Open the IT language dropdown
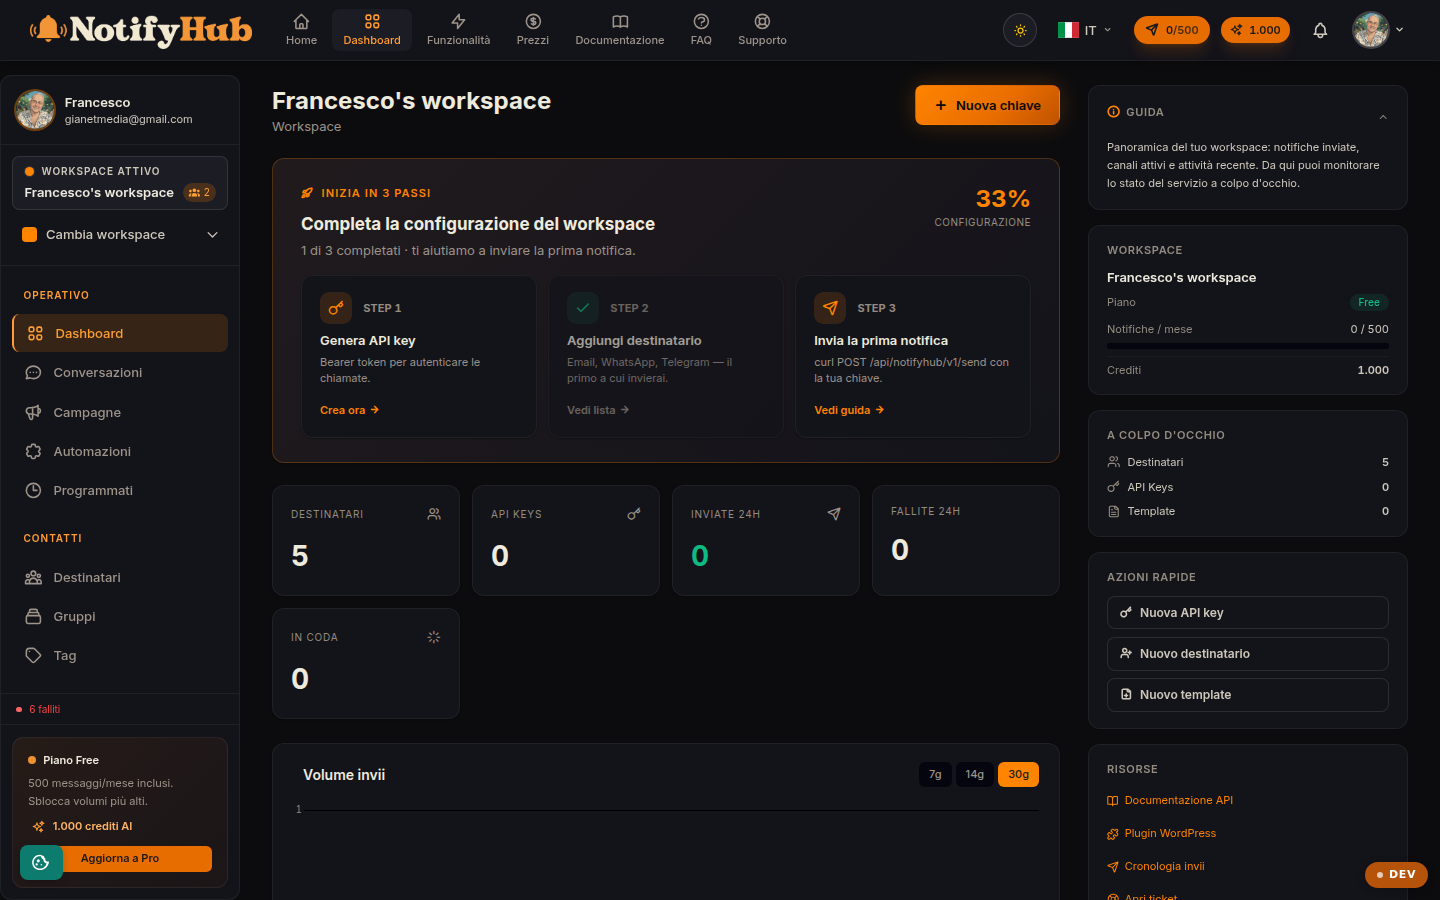The height and width of the screenshot is (900, 1440). [1085, 30]
